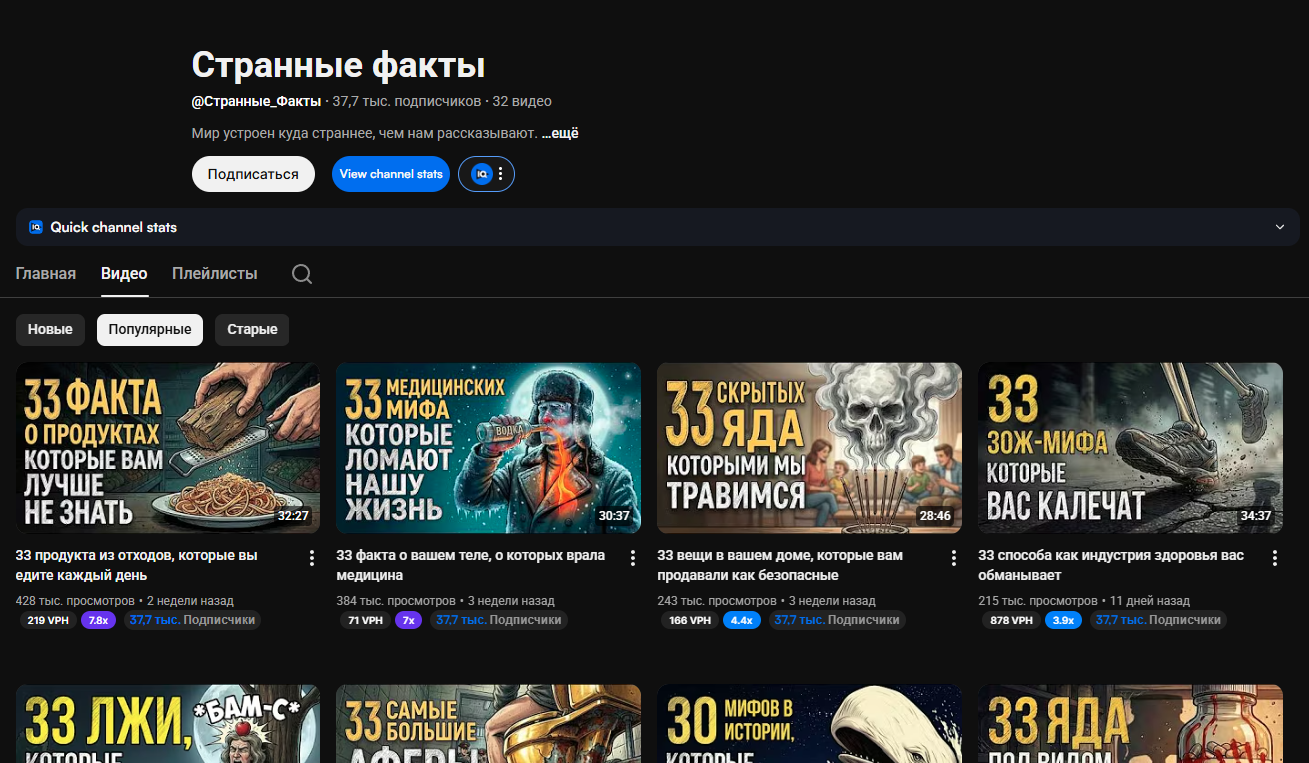Expand the Quick channel stats chevron
1309x763 pixels.
(x=1280, y=227)
